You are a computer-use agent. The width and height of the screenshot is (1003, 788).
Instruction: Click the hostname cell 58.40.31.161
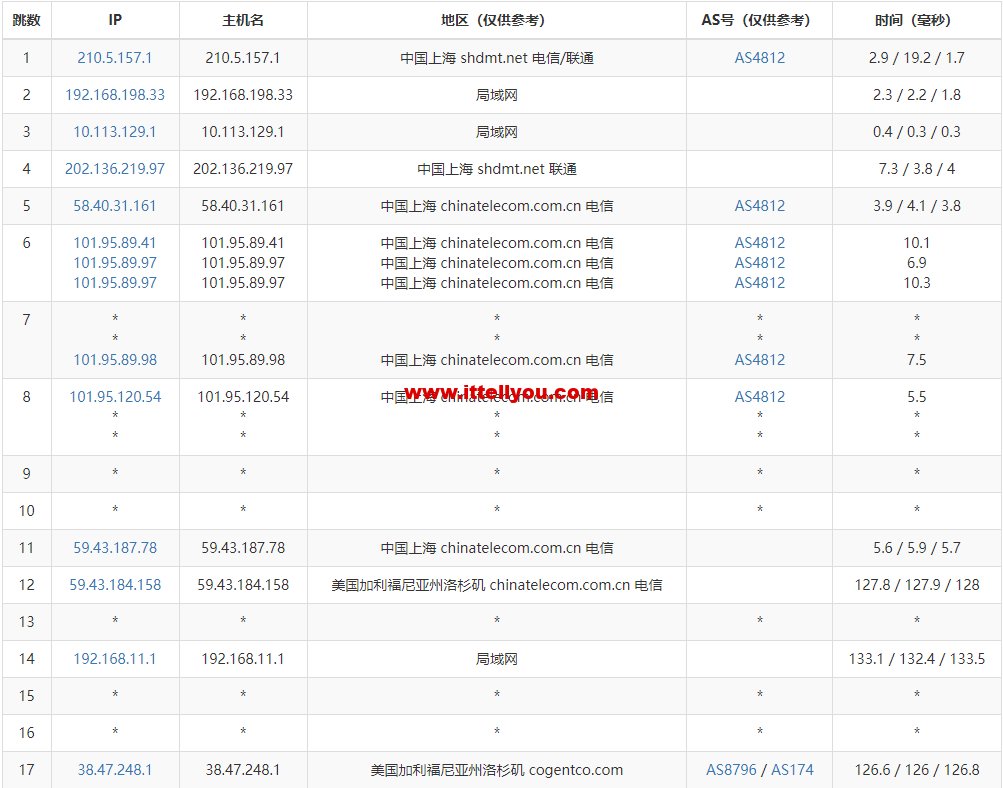[x=243, y=206]
